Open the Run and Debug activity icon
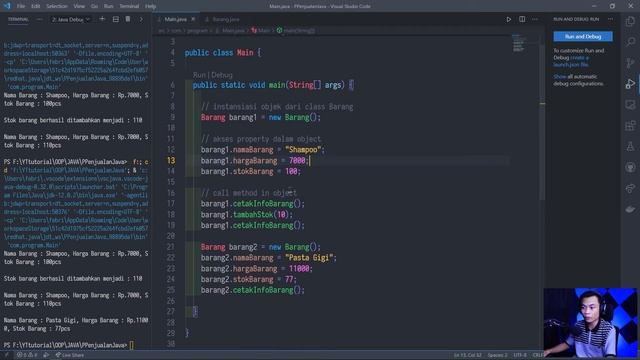 coord(630,84)
